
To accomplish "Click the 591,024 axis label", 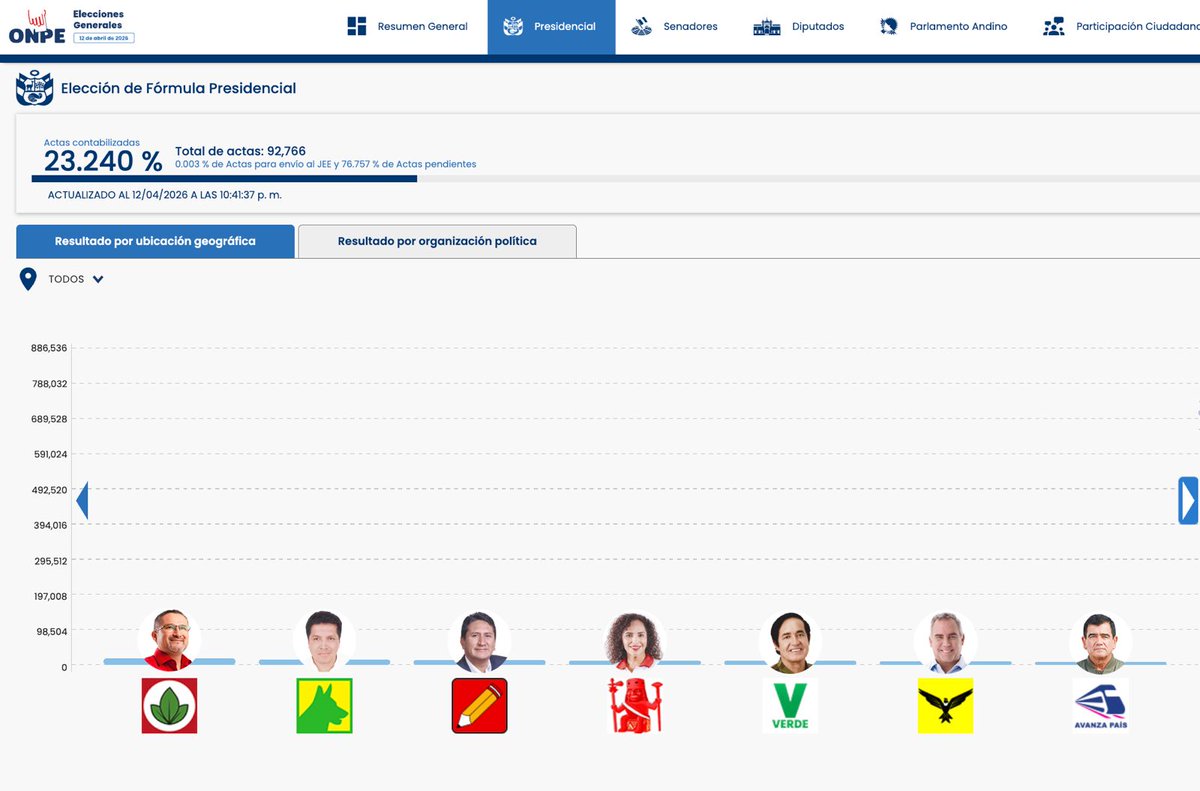I will (48, 454).
